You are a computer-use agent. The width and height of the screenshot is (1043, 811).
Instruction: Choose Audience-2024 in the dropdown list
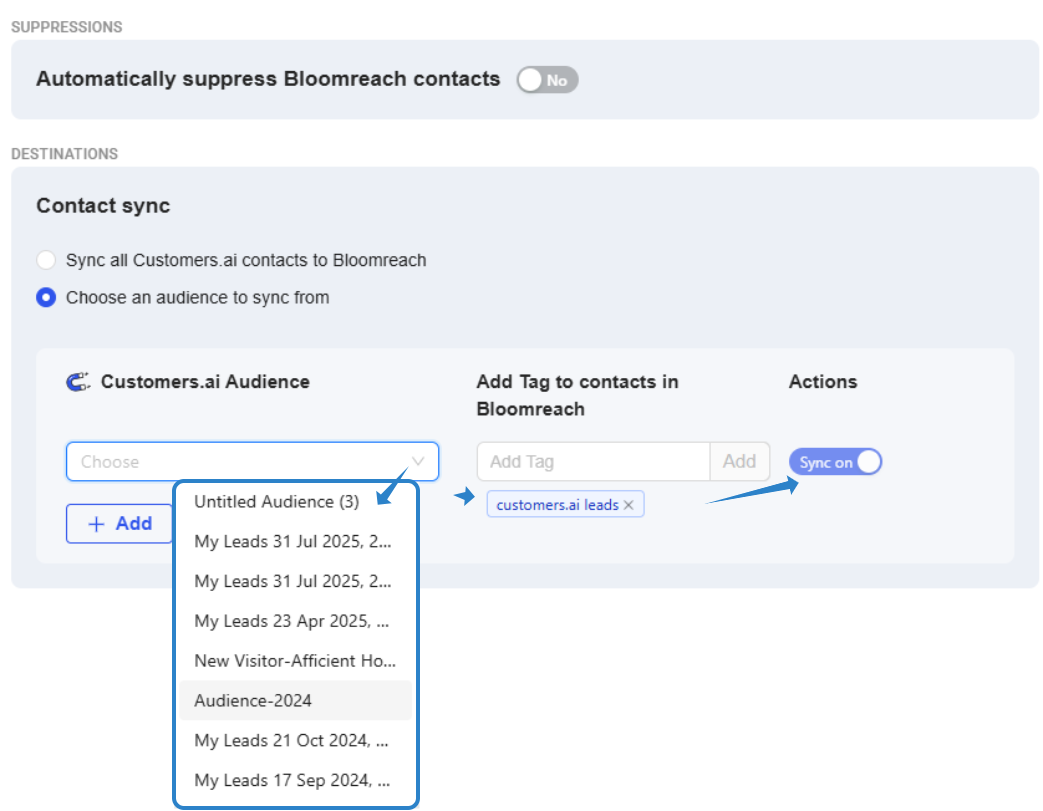[253, 701]
